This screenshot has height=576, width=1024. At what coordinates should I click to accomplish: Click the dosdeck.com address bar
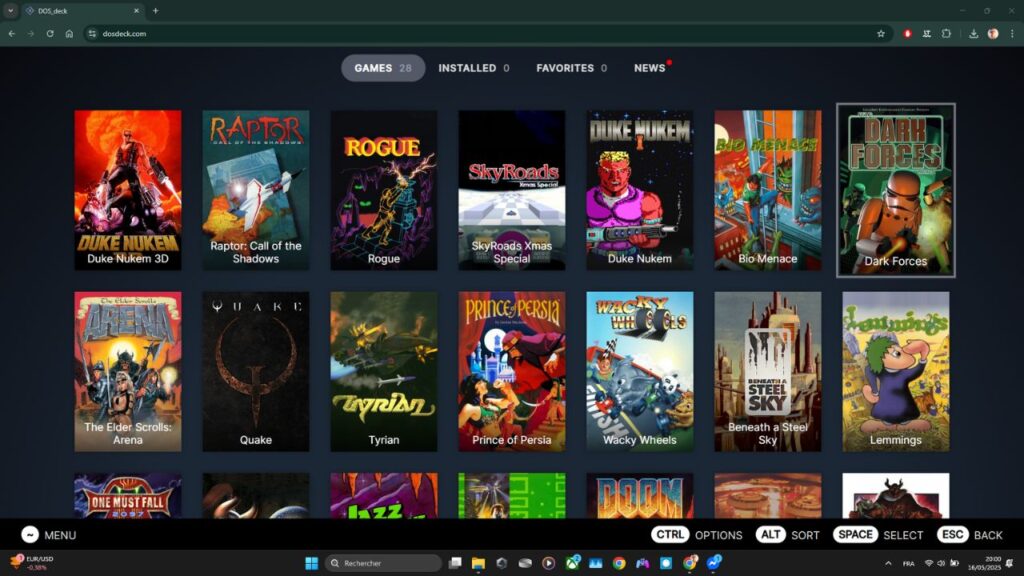click(487, 33)
